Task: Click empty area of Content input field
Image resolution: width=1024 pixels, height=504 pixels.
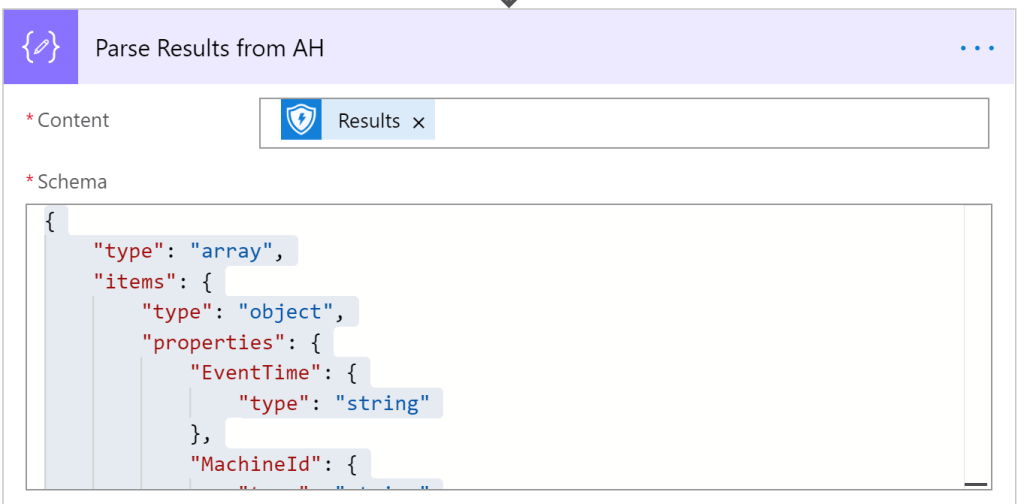Action: click(x=700, y=122)
